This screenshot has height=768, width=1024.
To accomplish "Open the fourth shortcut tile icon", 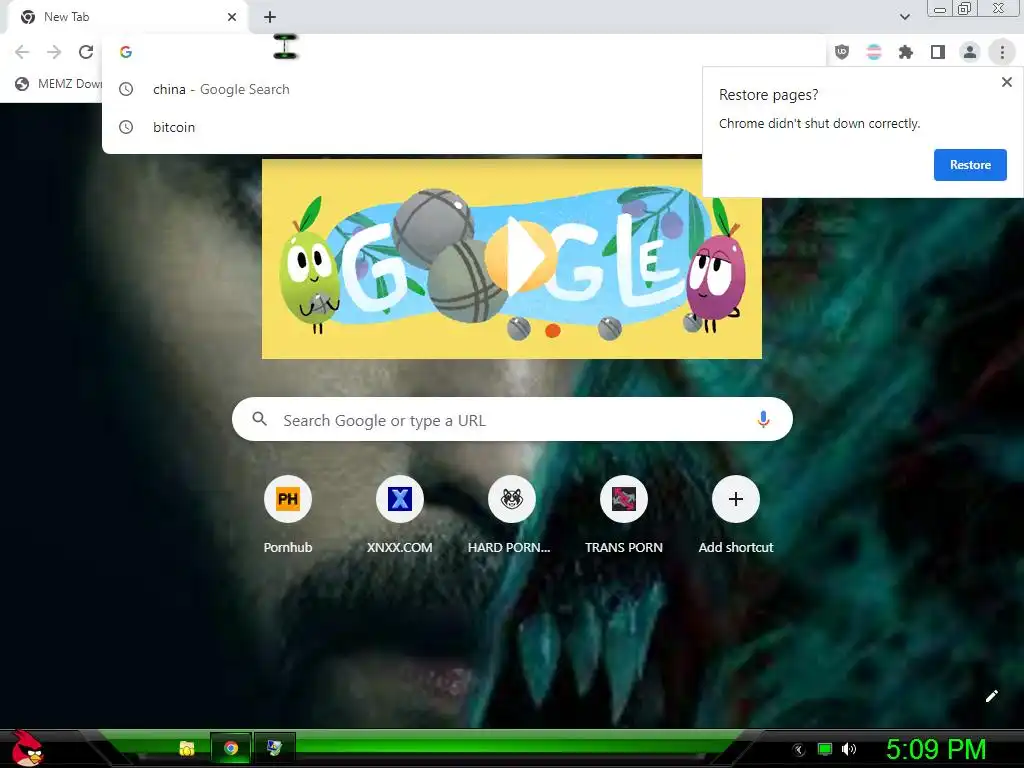I will coord(624,499).
